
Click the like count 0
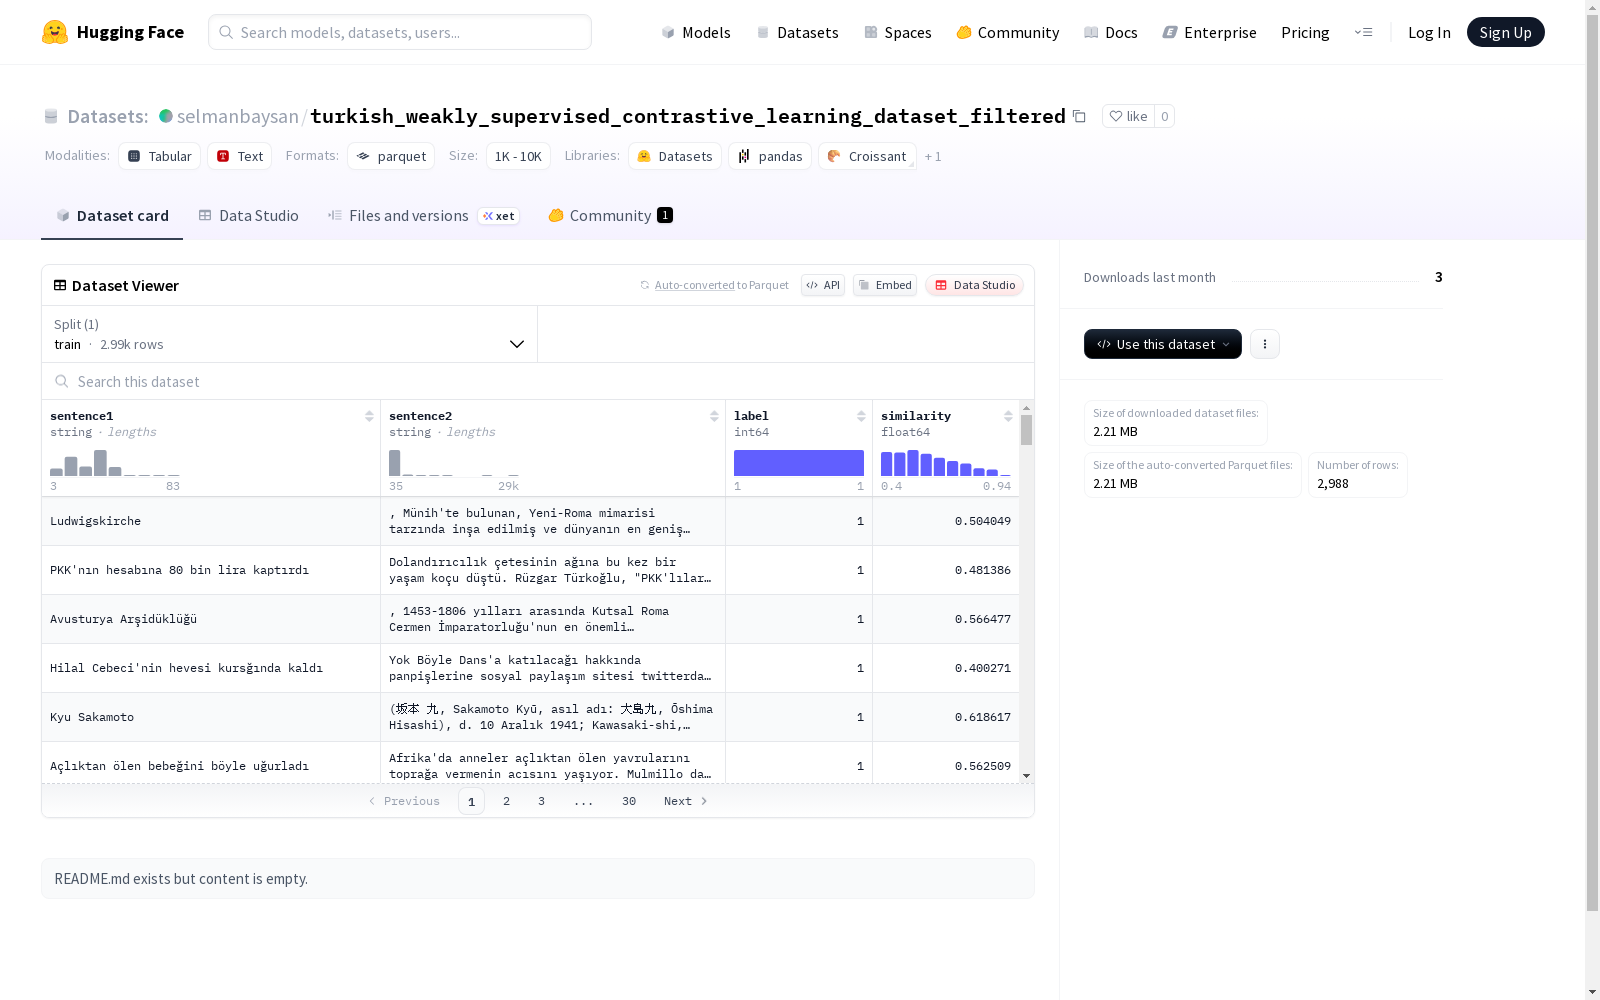[1164, 116]
